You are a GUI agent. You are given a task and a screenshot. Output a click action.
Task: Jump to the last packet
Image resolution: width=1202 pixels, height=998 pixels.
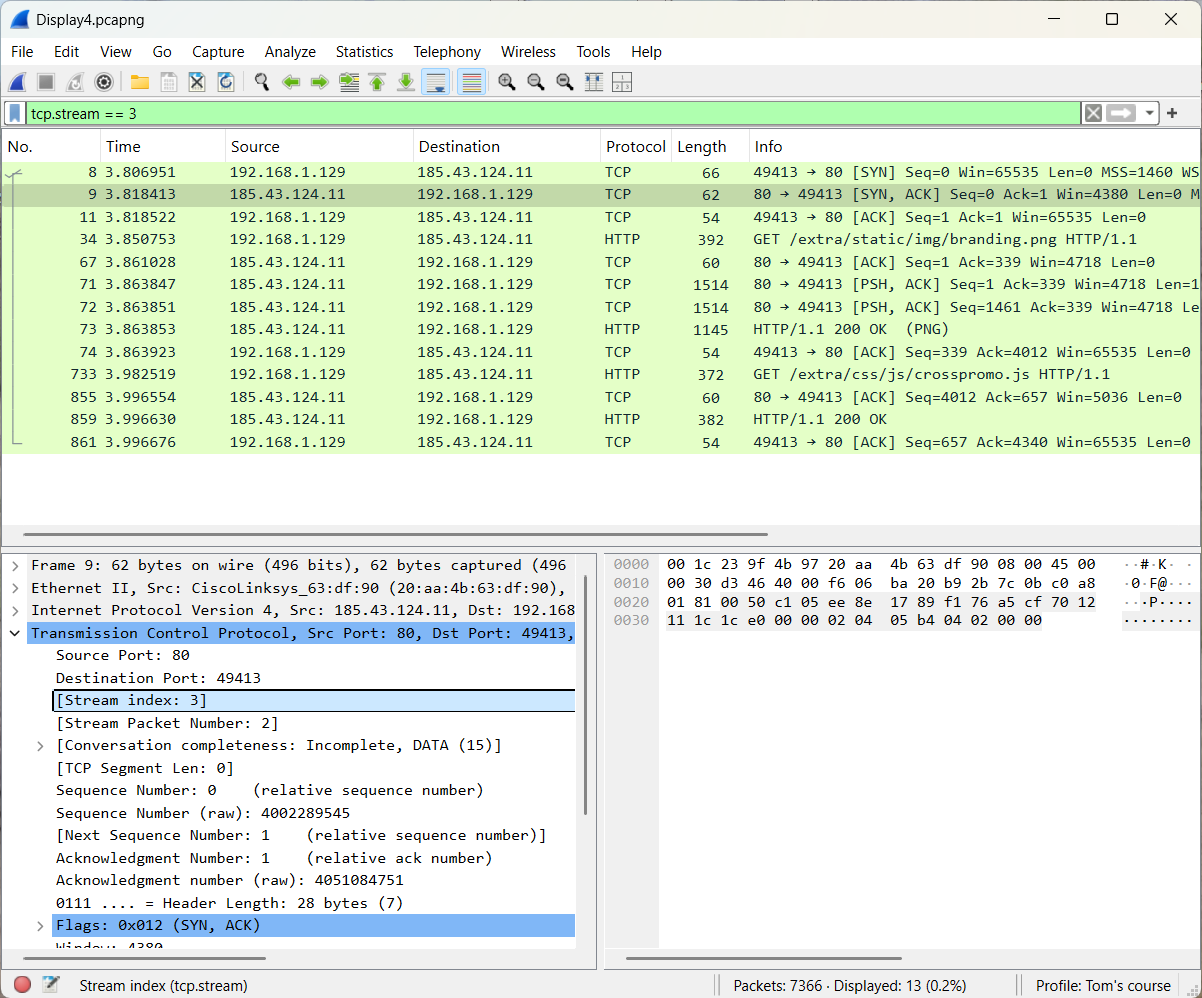406,82
